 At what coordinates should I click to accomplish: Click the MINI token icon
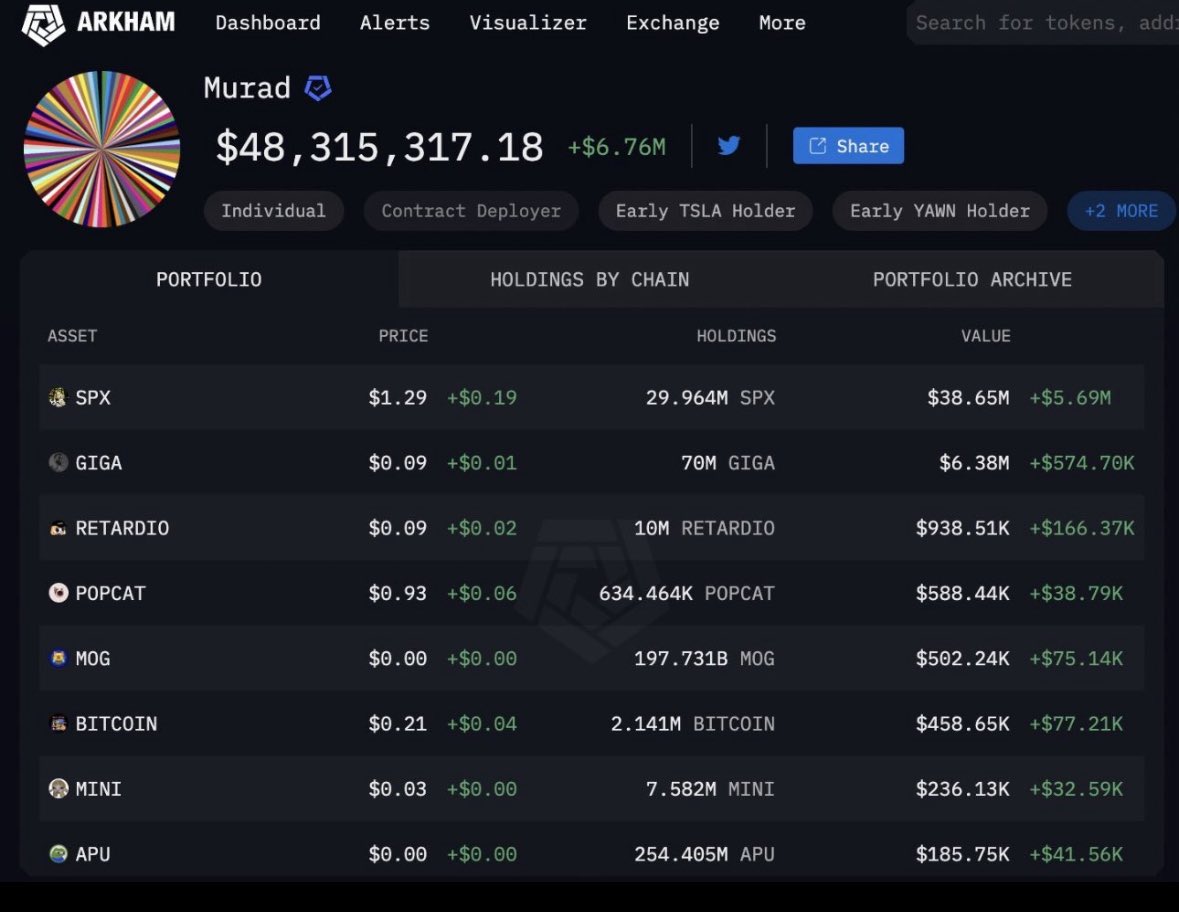coord(58,789)
